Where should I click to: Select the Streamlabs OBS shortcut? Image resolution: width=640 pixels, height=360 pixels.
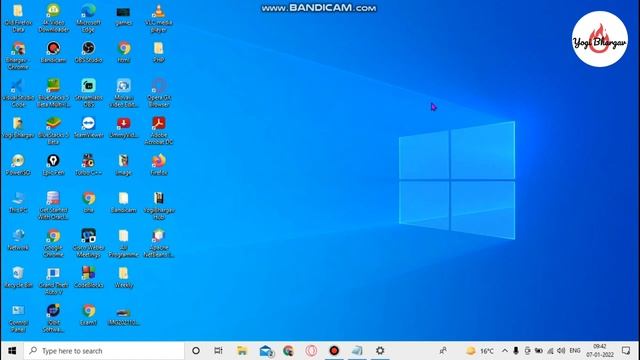(88, 93)
